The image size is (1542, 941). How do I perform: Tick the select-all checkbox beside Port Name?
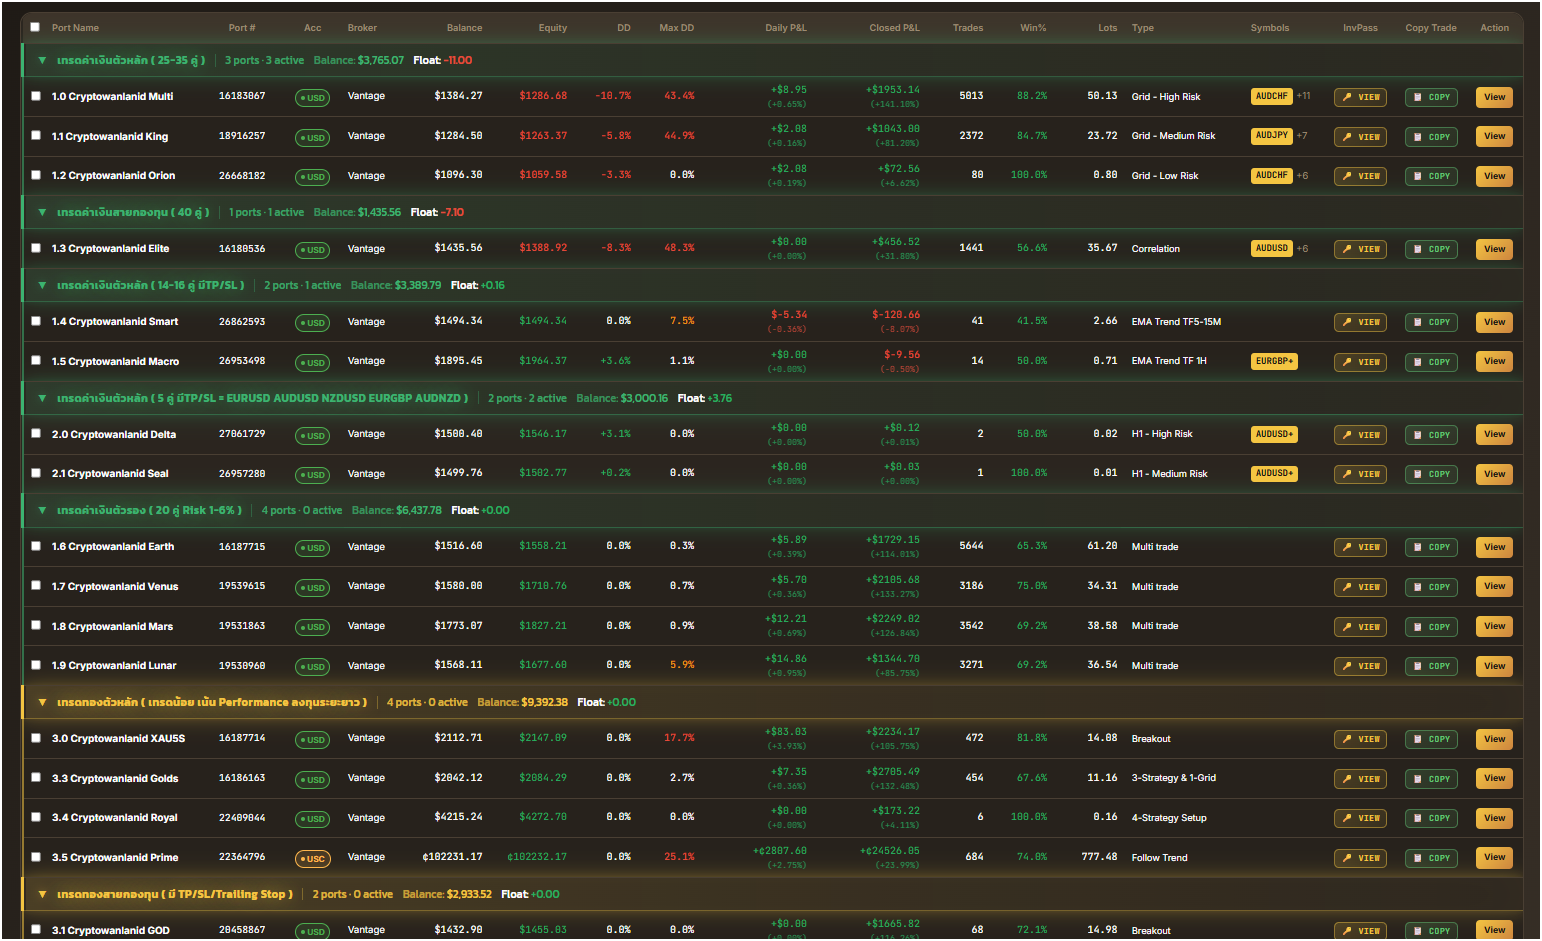36,28
